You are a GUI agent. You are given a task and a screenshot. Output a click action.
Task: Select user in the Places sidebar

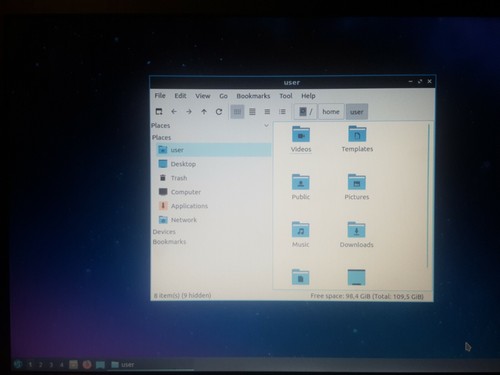tap(214, 150)
